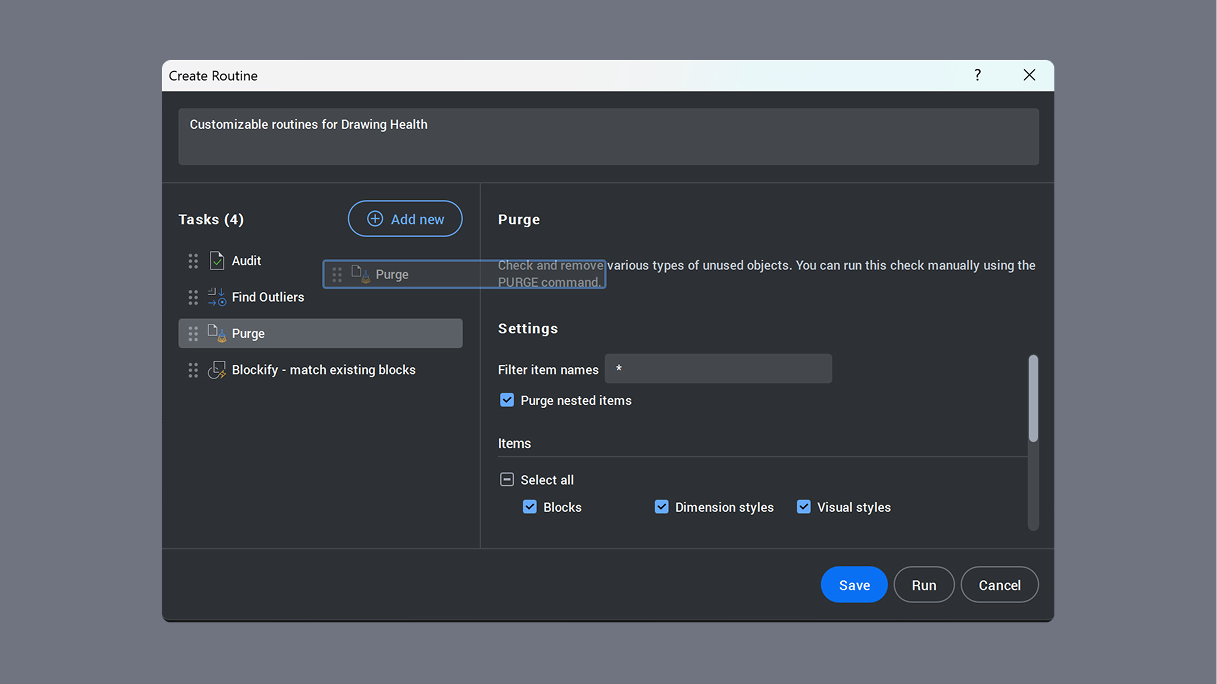Click the Items section heading
This screenshot has width=1217, height=684.
point(514,443)
